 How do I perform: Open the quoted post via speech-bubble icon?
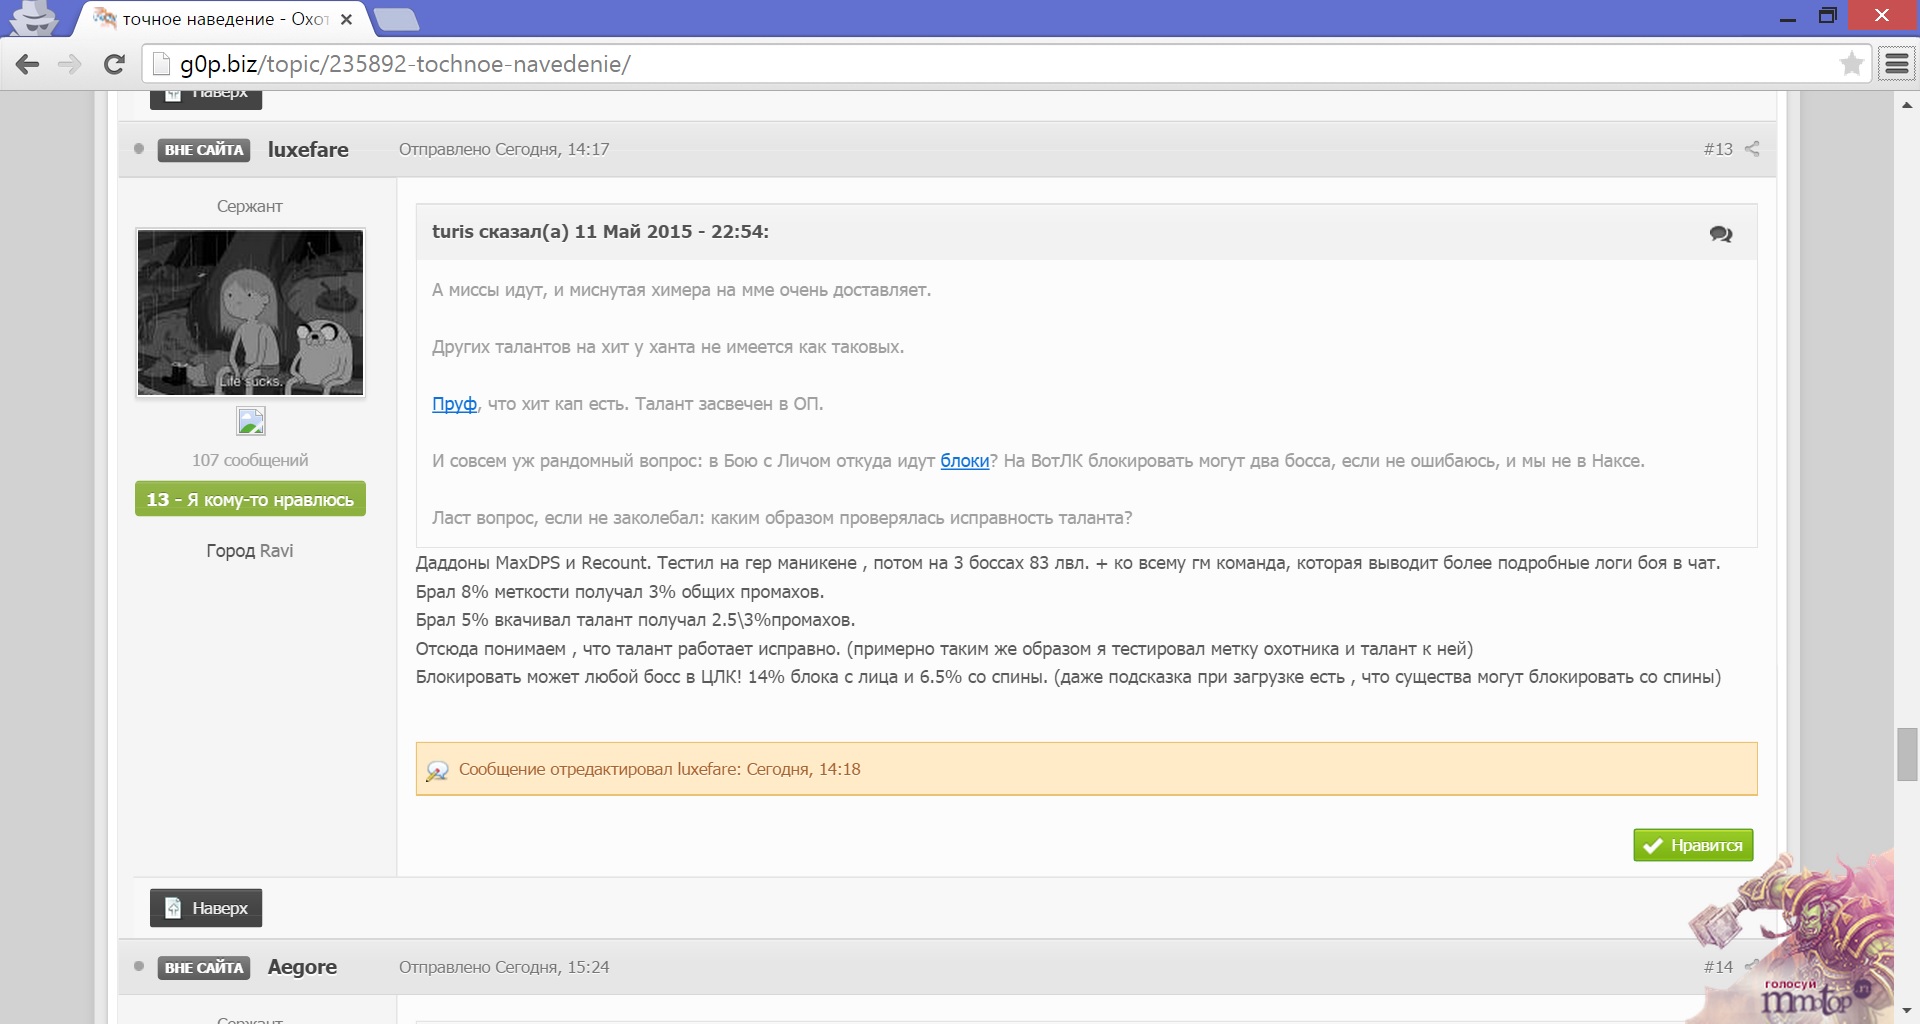tap(1720, 234)
